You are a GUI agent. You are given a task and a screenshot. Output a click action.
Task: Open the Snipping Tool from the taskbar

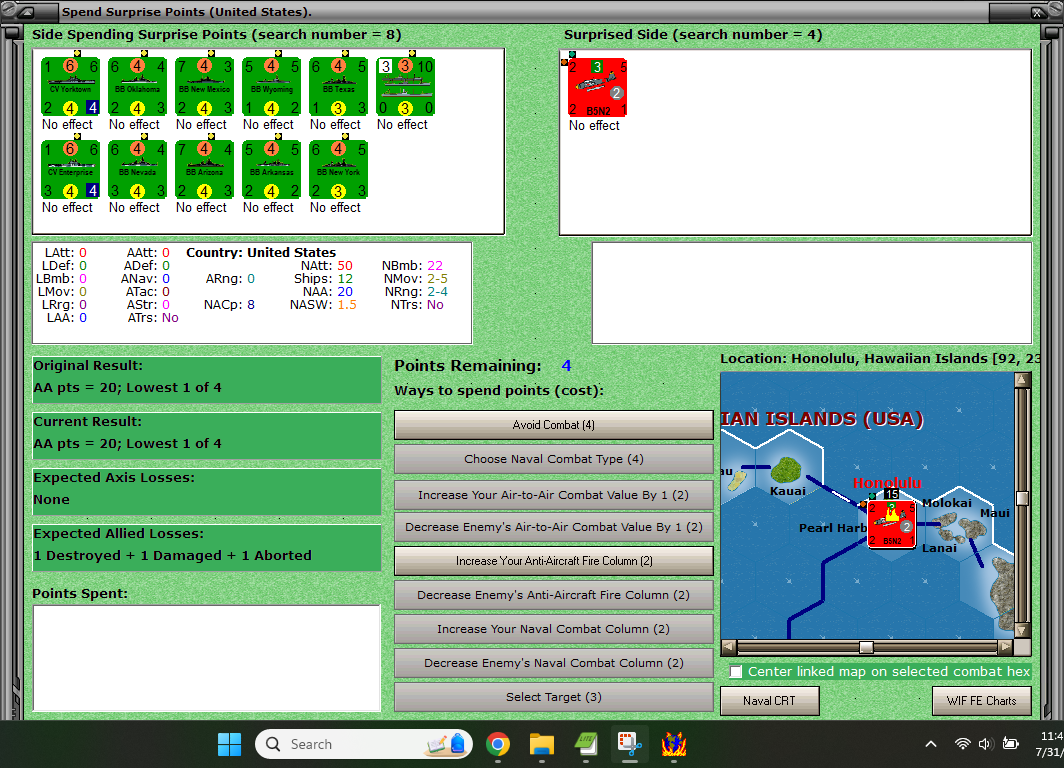tap(630, 744)
